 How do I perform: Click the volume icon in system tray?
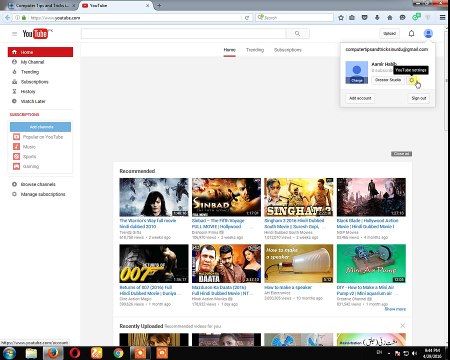point(414,353)
